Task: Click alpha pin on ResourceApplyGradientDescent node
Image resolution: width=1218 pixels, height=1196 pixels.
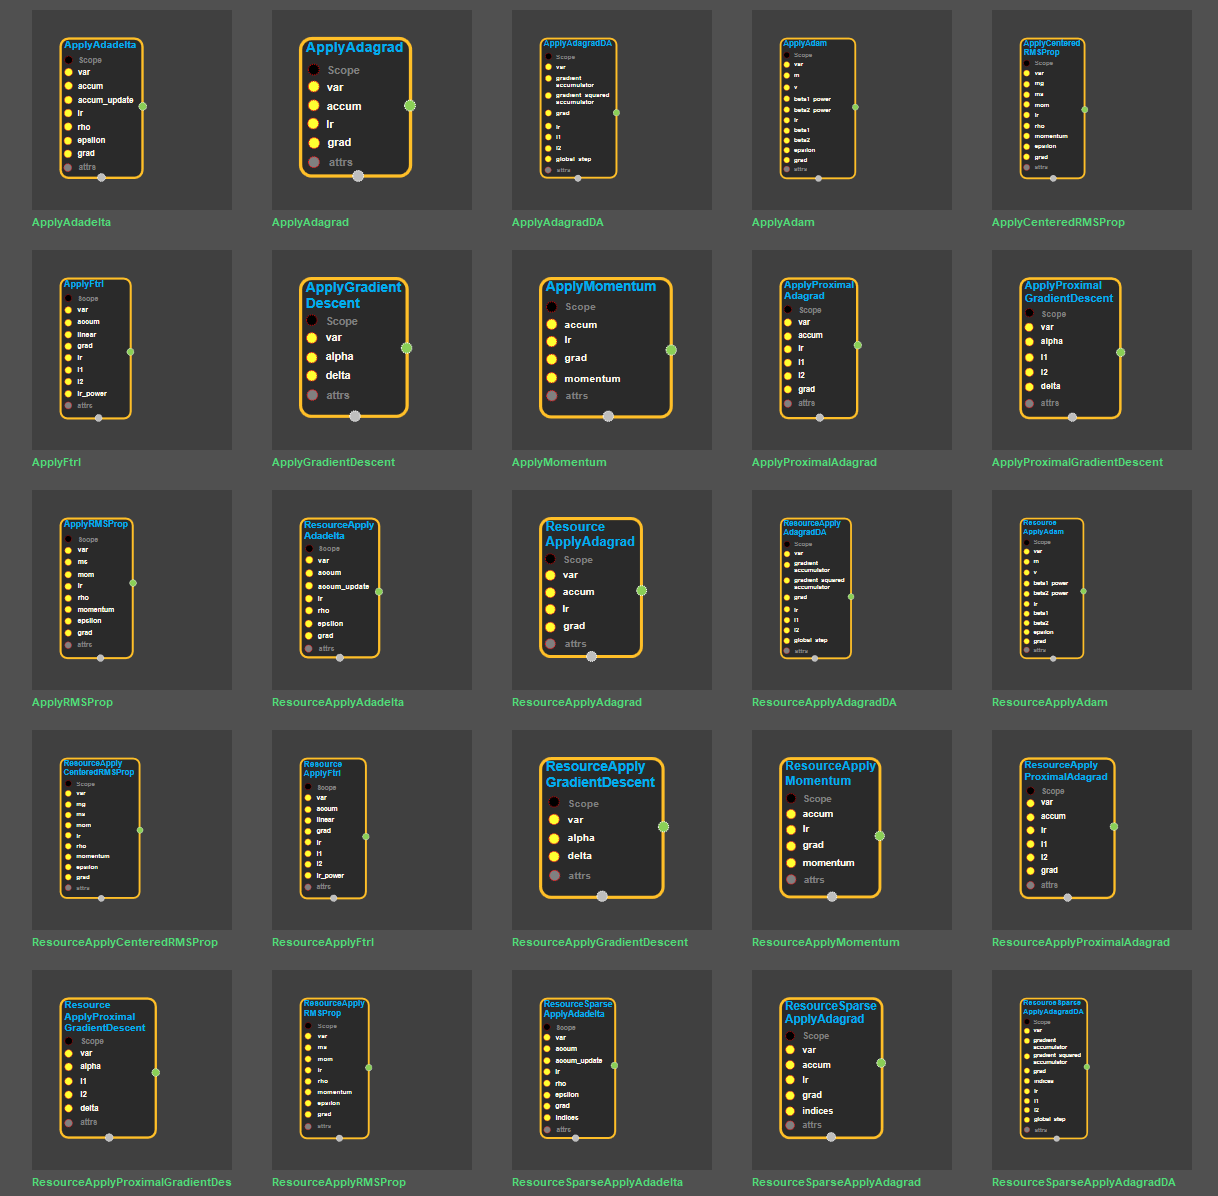Action: click(x=554, y=837)
